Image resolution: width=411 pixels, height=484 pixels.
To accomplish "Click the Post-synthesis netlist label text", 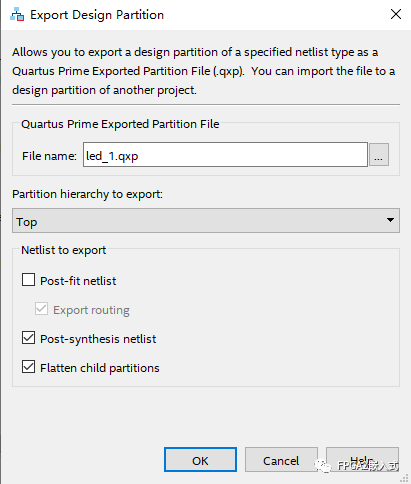I will [98, 339].
